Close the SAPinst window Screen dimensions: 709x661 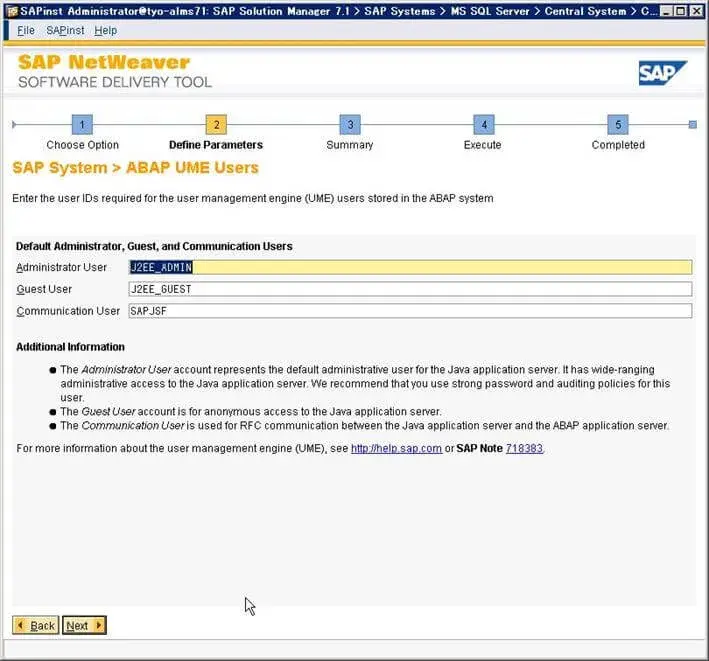coord(696,11)
